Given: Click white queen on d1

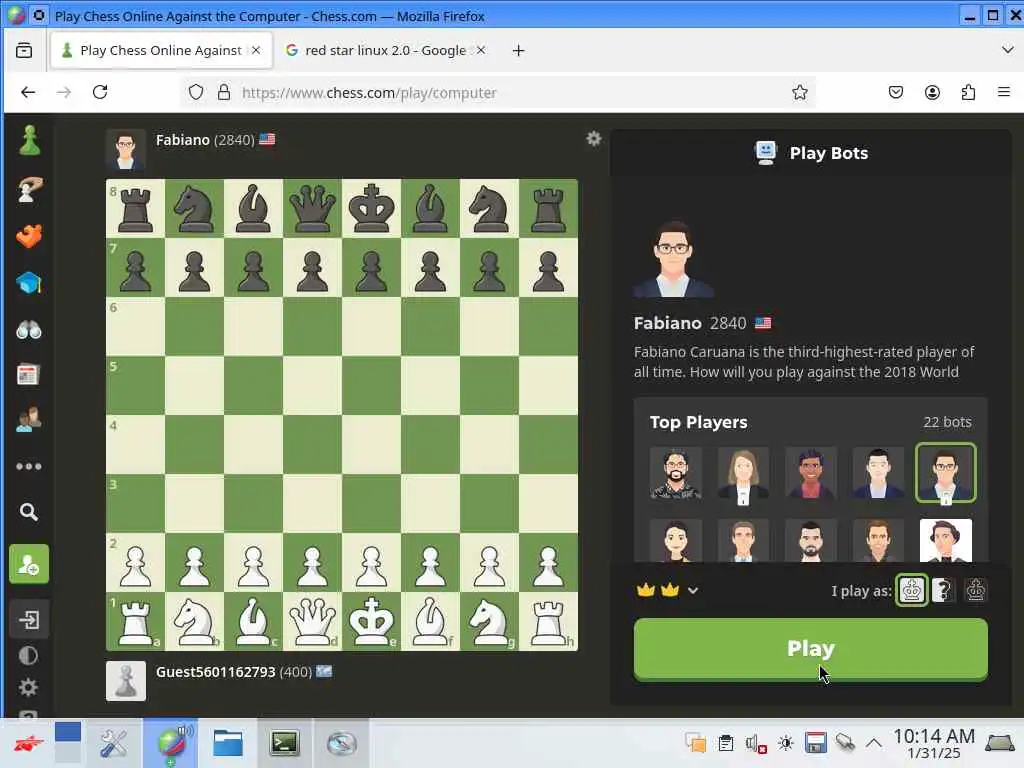Looking at the screenshot, I should (312, 621).
